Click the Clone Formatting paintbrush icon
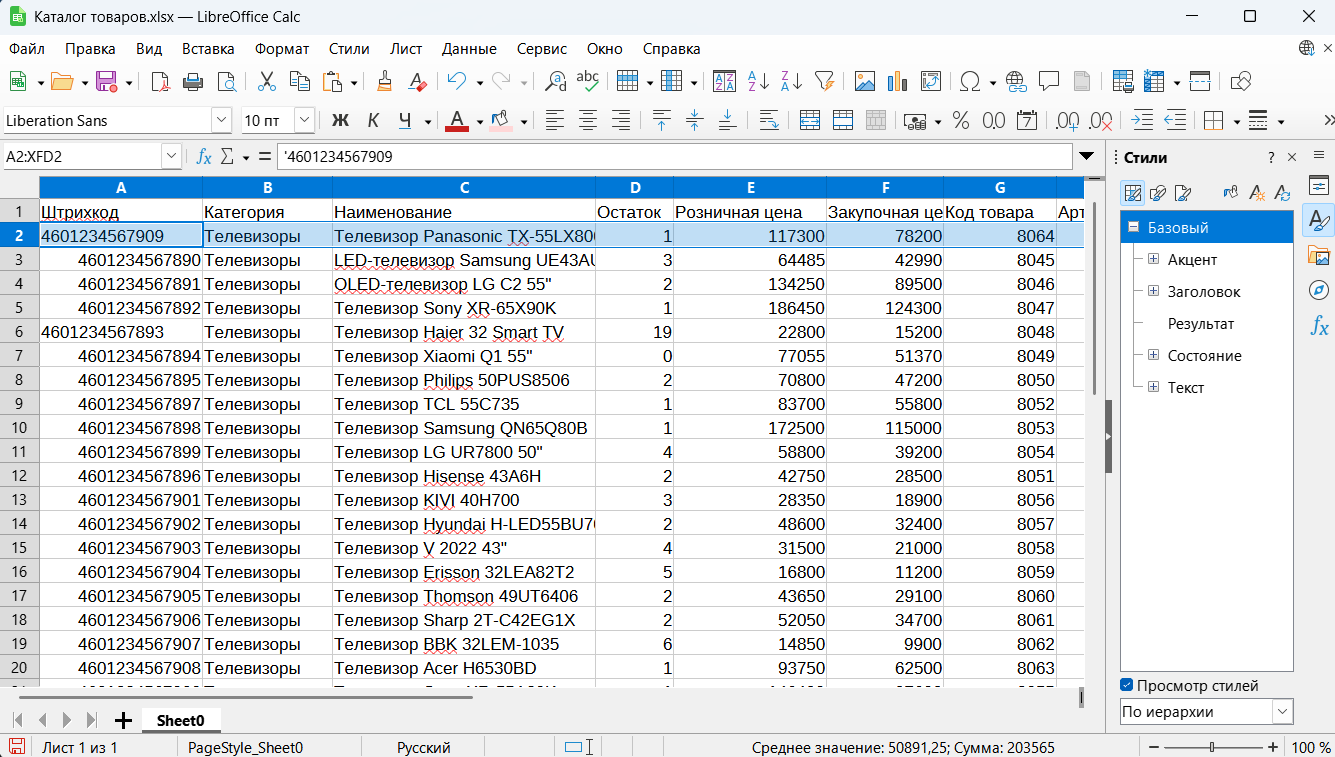Image resolution: width=1335 pixels, height=757 pixels. click(384, 82)
